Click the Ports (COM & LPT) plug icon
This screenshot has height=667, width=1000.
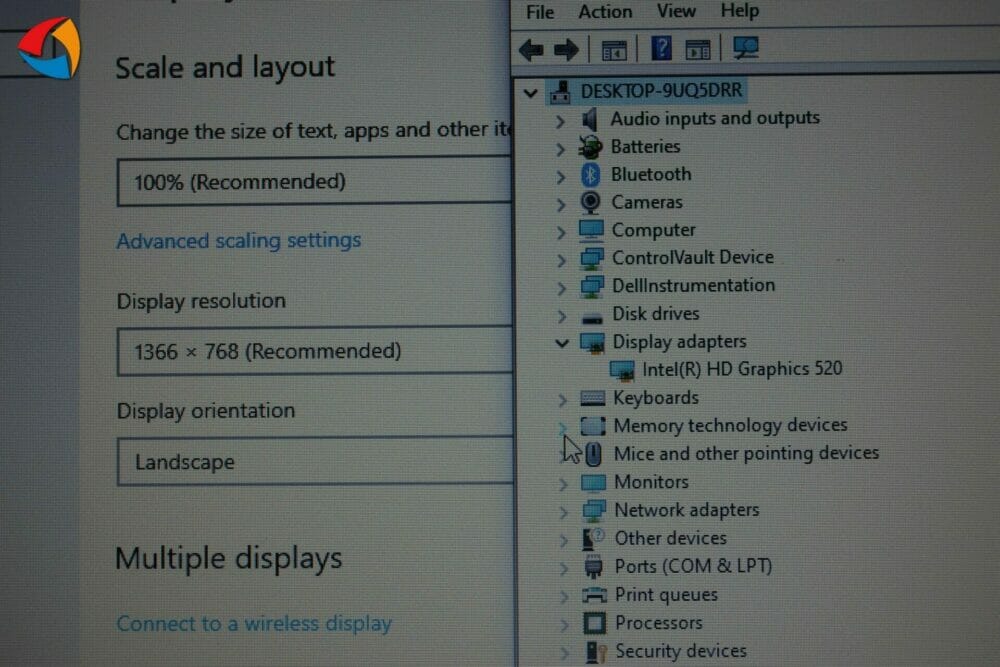click(x=594, y=566)
